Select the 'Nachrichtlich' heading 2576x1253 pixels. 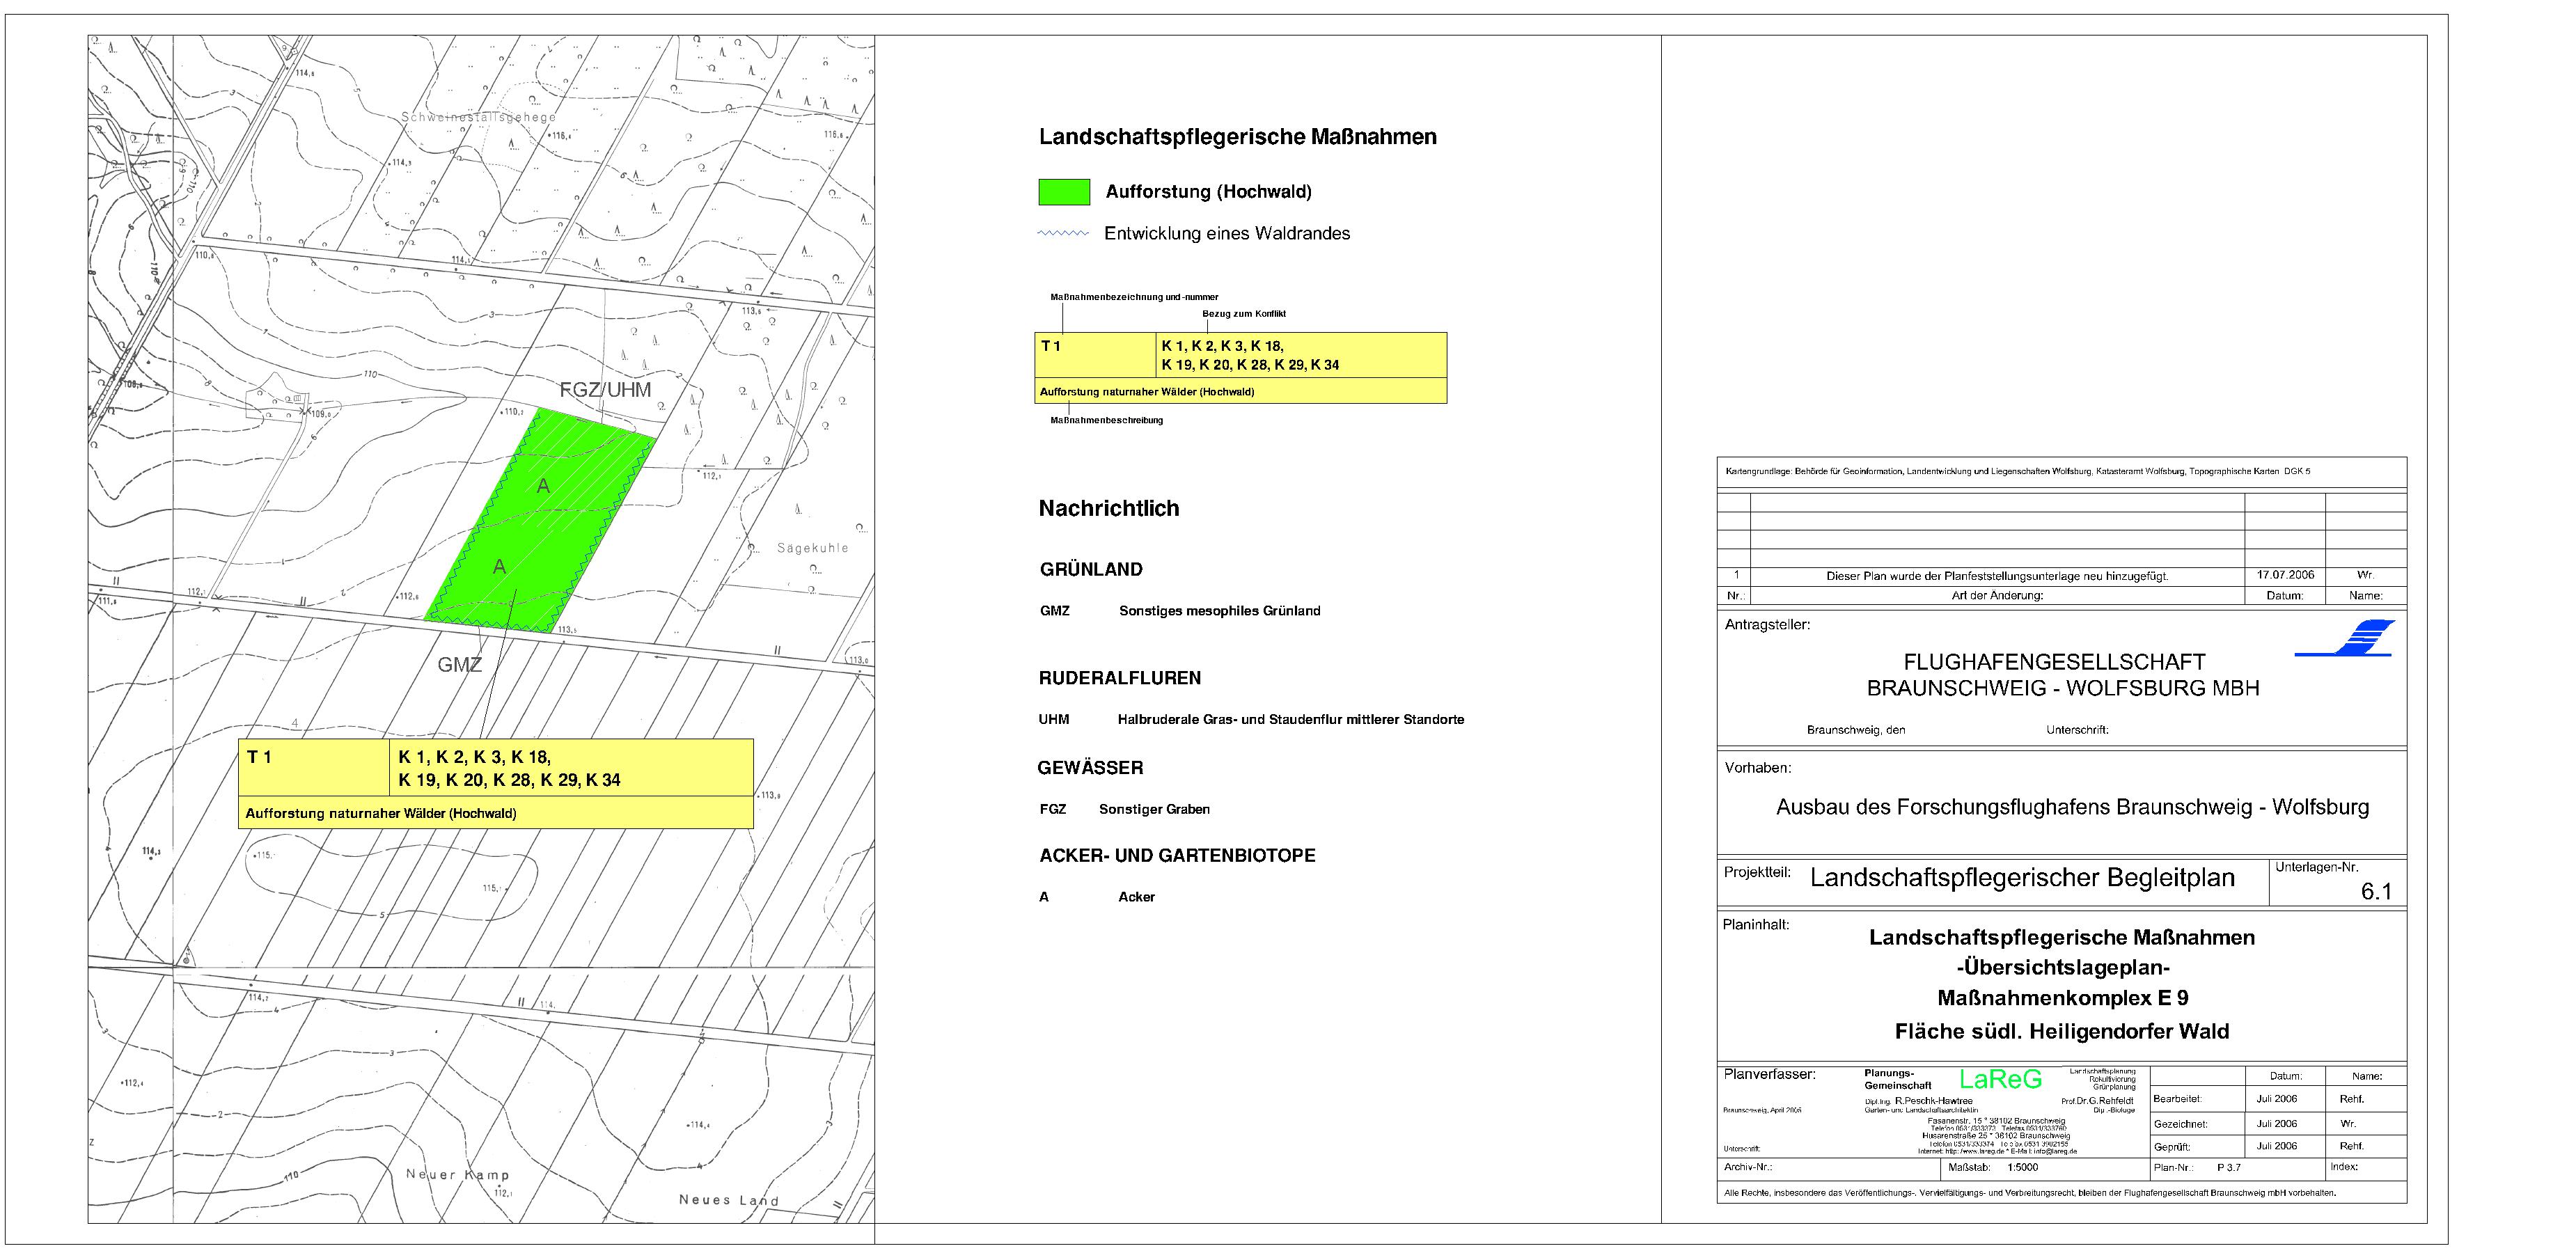pyautogui.click(x=1109, y=508)
